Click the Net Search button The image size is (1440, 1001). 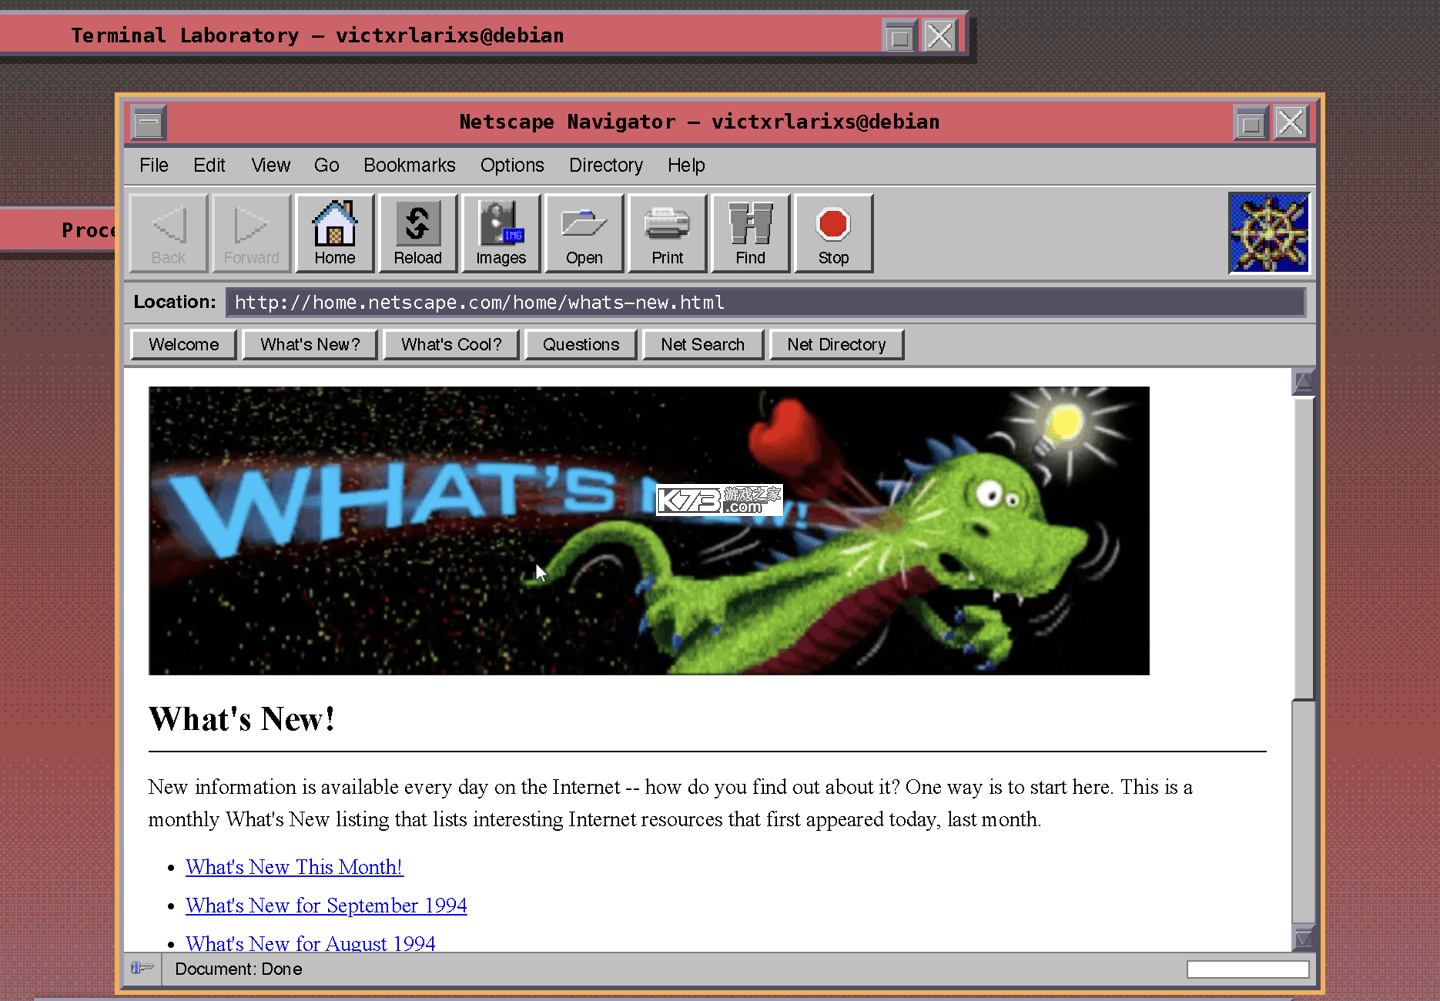point(703,344)
